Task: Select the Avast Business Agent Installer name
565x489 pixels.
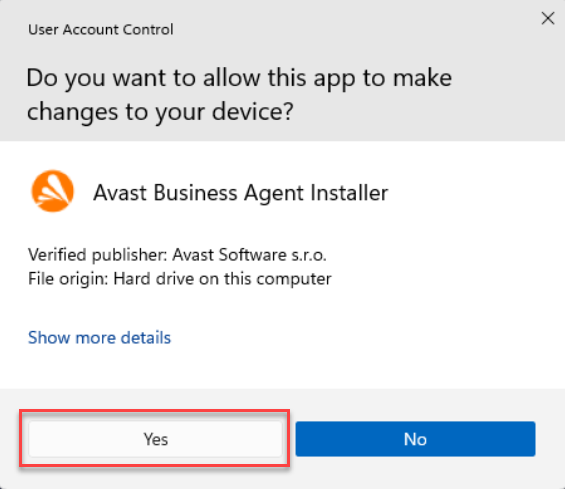Action: point(241,193)
